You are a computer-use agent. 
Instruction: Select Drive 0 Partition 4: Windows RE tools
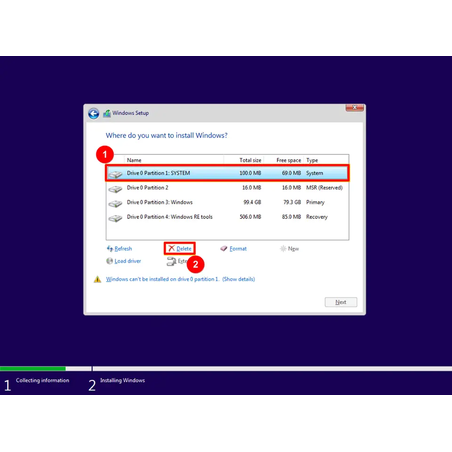(x=228, y=217)
